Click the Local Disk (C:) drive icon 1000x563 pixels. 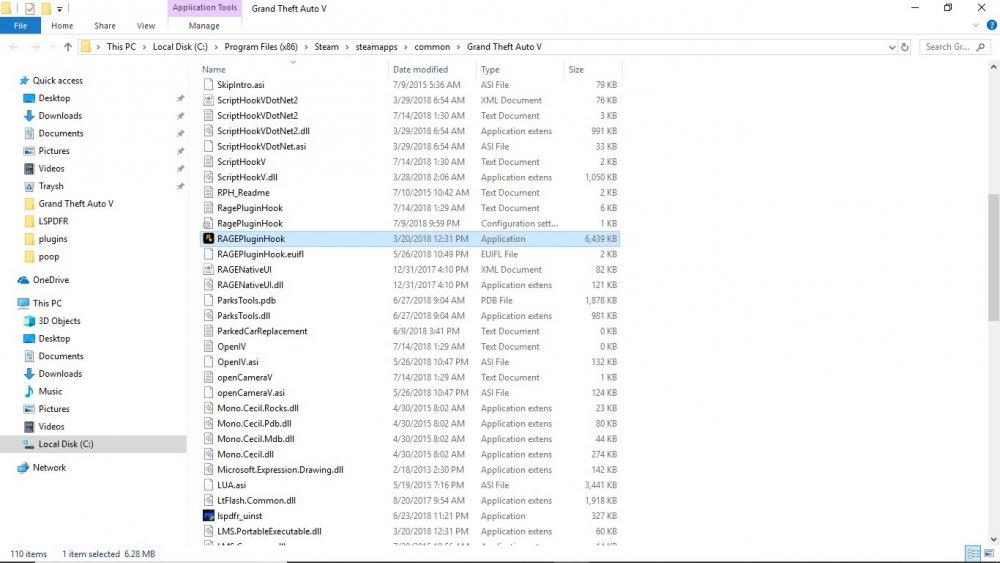[x=29, y=444]
